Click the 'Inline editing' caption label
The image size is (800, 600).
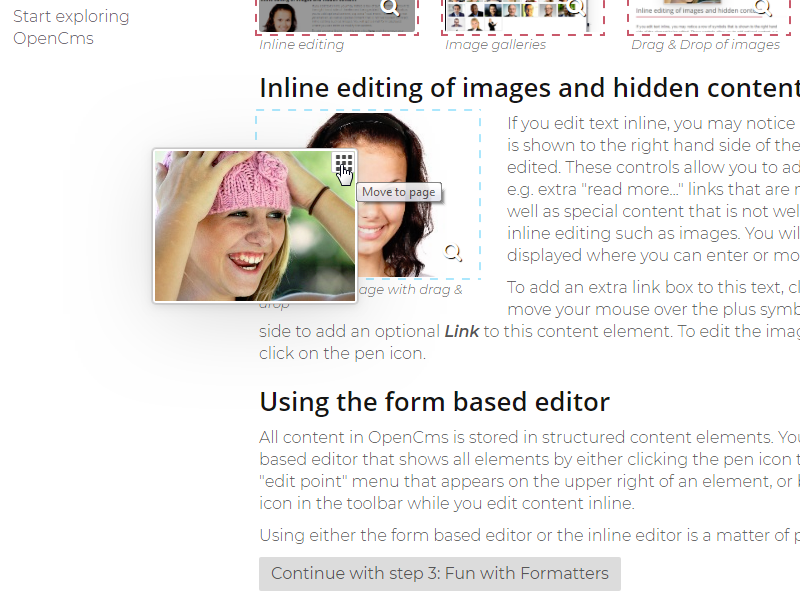(x=302, y=44)
